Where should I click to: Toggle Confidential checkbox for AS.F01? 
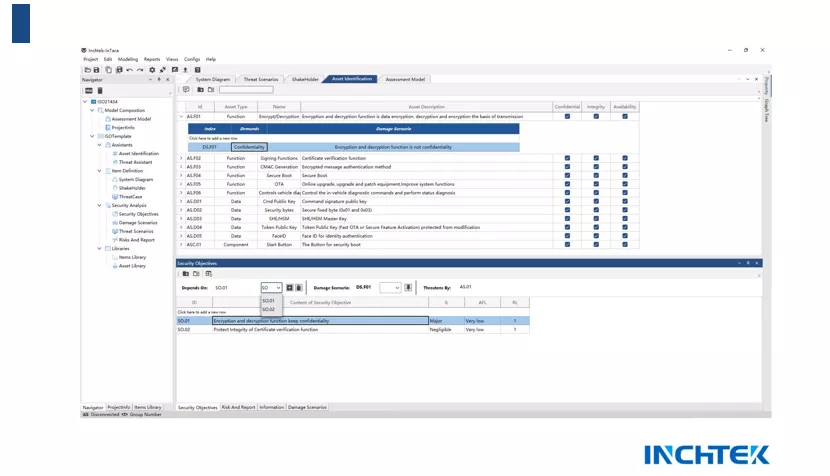click(567, 116)
